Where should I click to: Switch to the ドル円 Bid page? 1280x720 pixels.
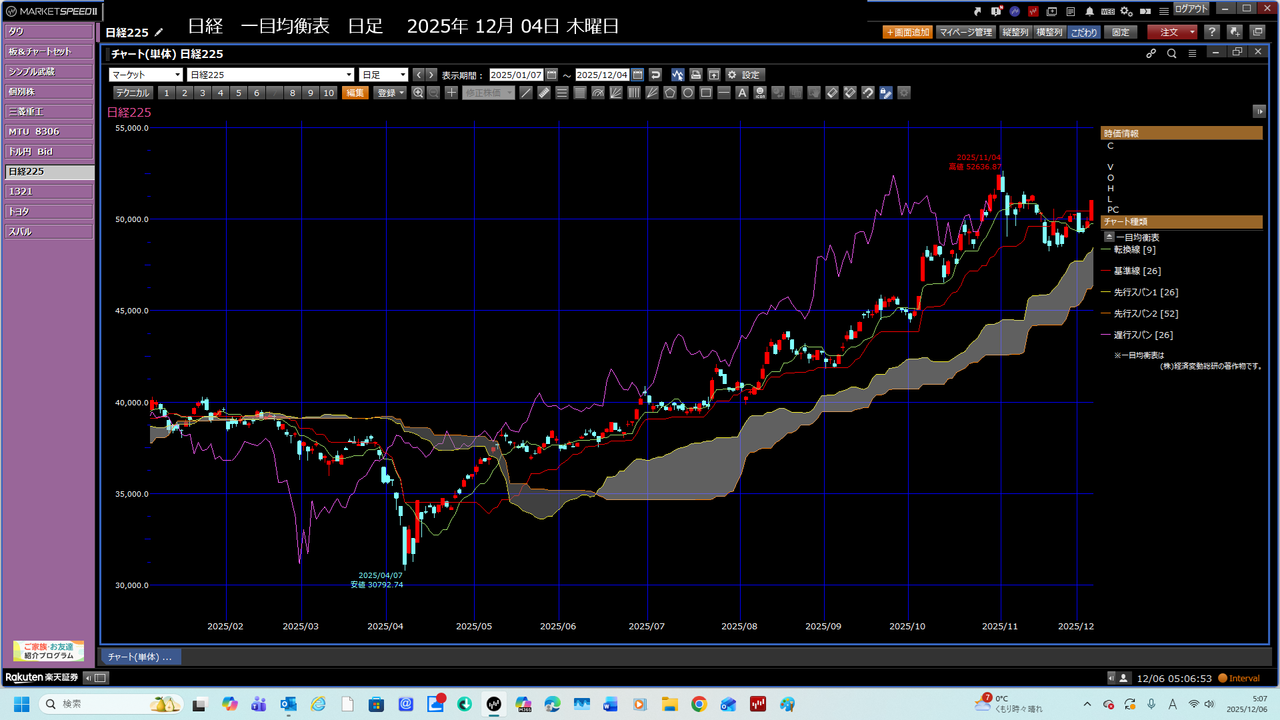[x=49, y=152]
